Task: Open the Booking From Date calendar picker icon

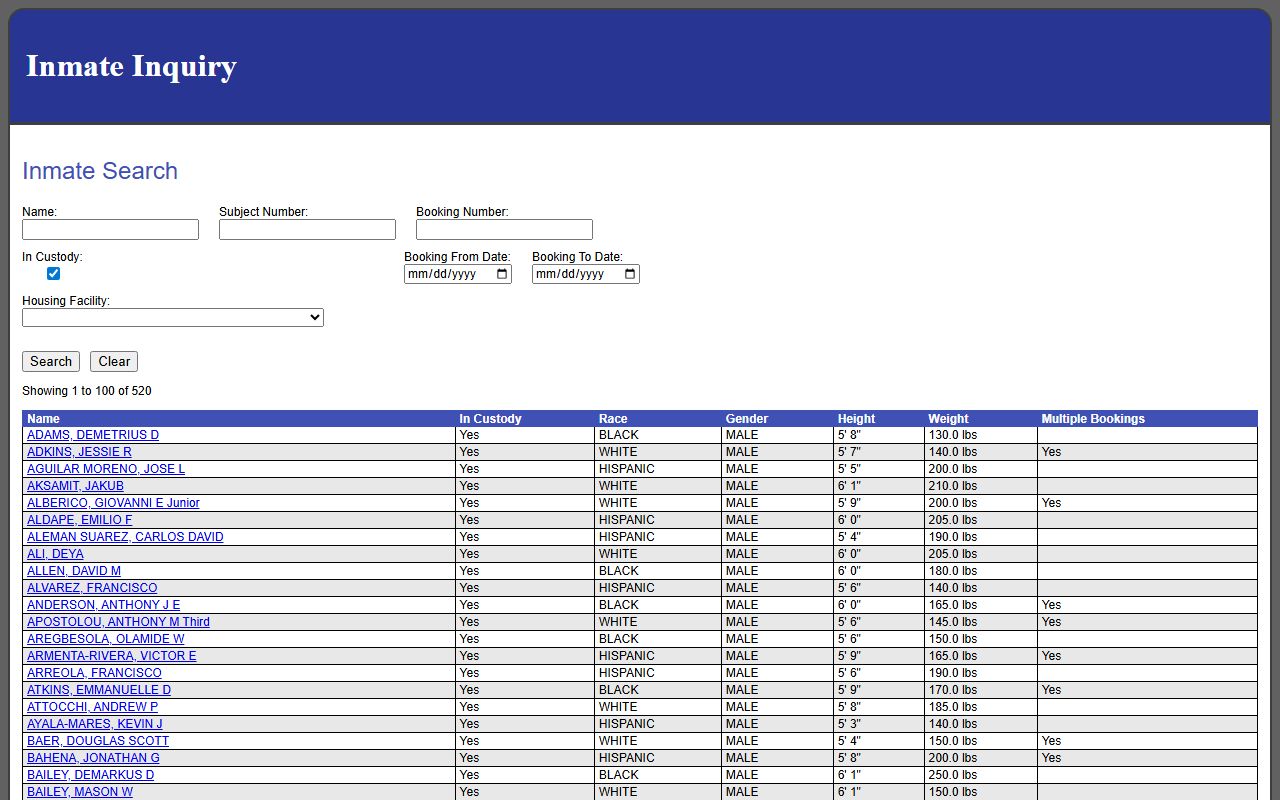Action: point(502,274)
